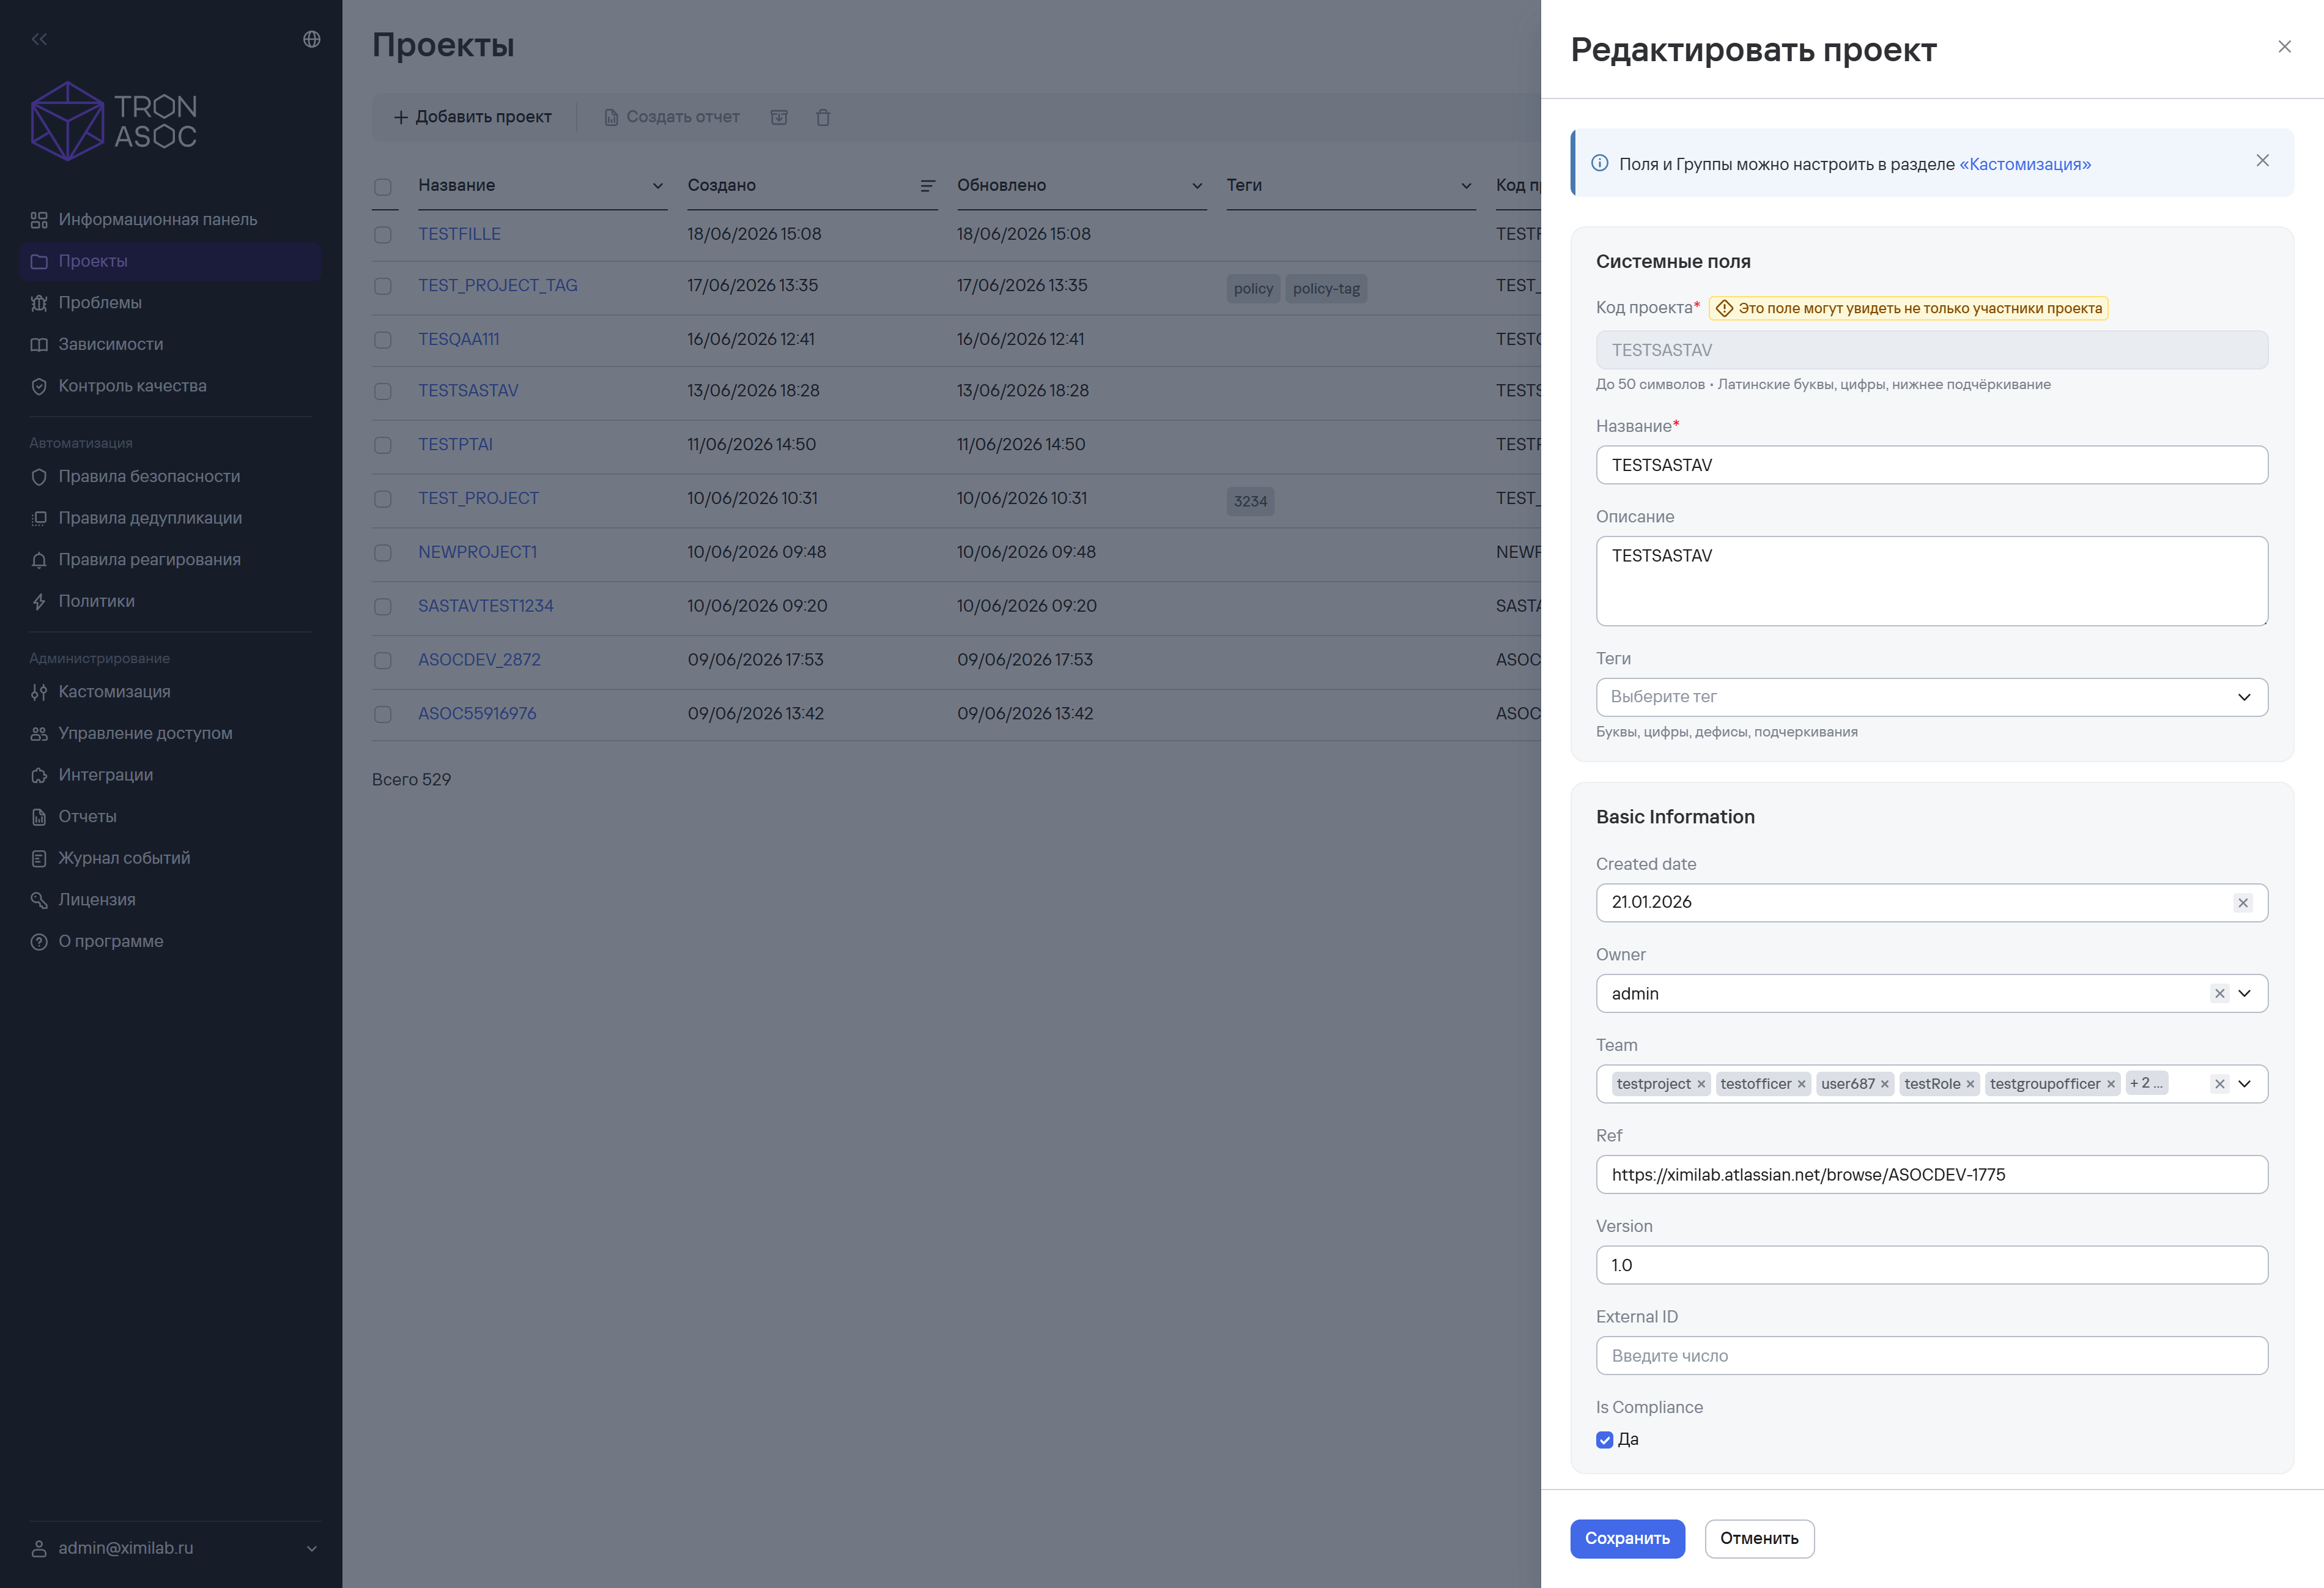Click the archive icon in projects toolbar
The height and width of the screenshot is (1588, 2324).
click(x=779, y=117)
